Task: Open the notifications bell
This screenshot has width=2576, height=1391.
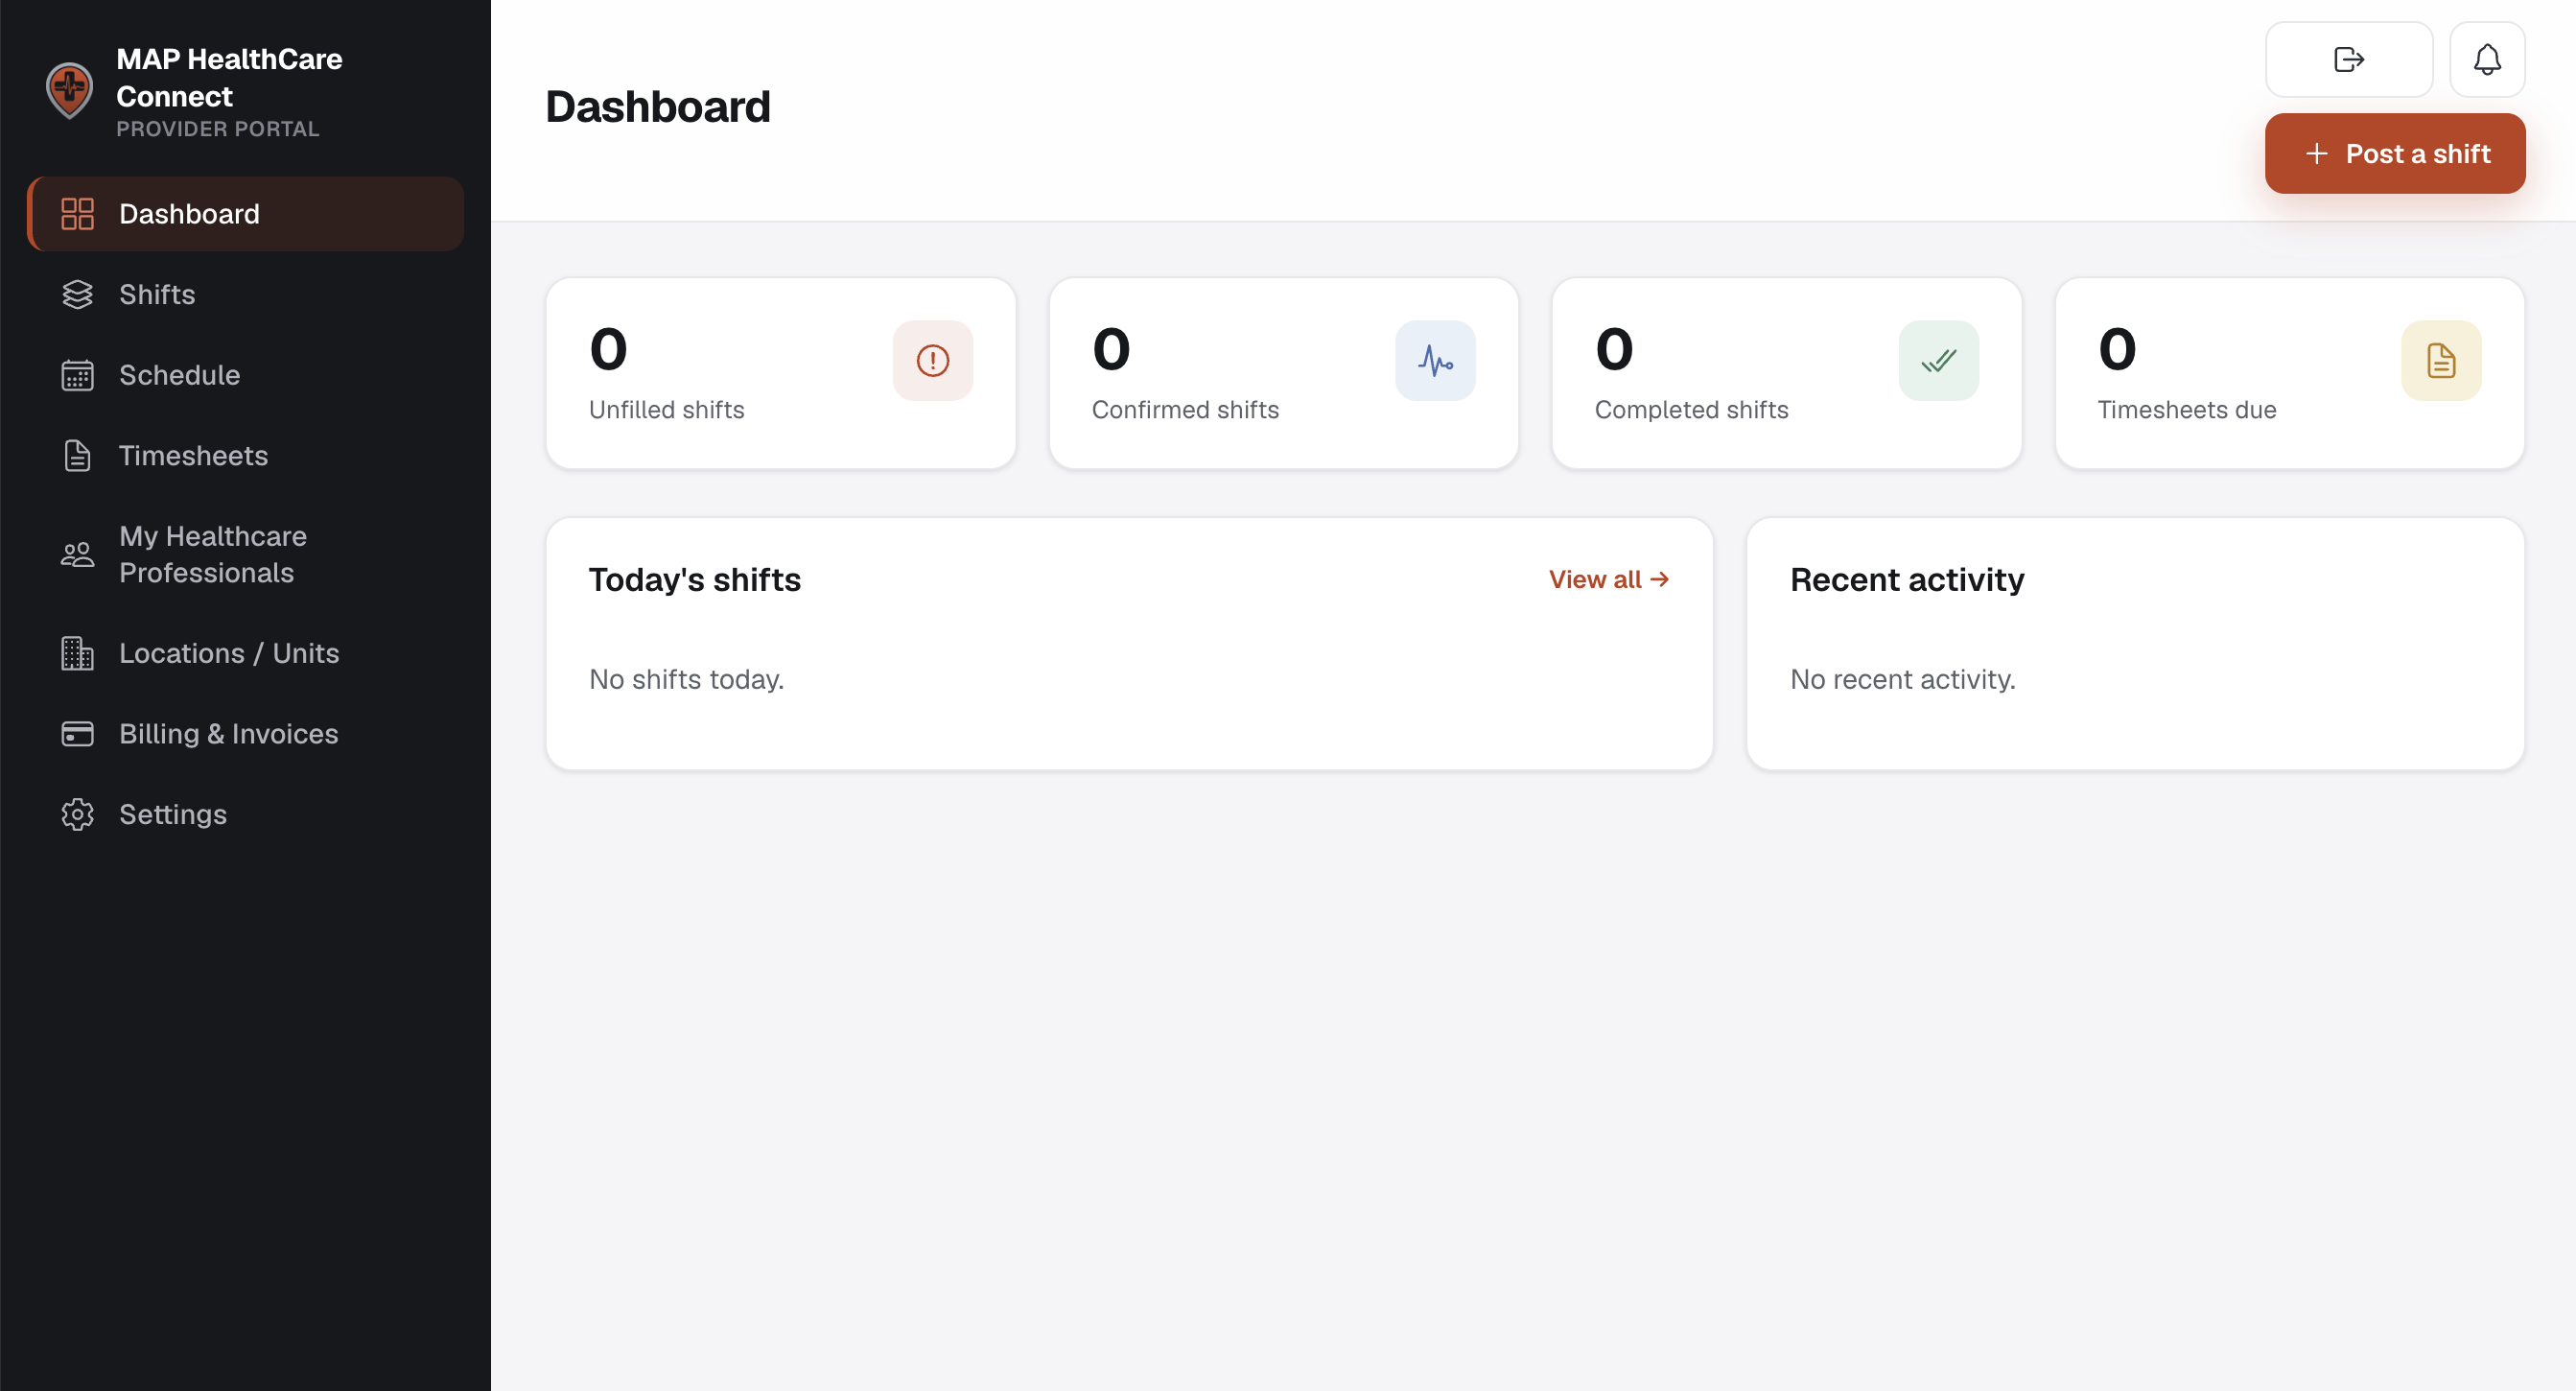Action: pos(2487,59)
